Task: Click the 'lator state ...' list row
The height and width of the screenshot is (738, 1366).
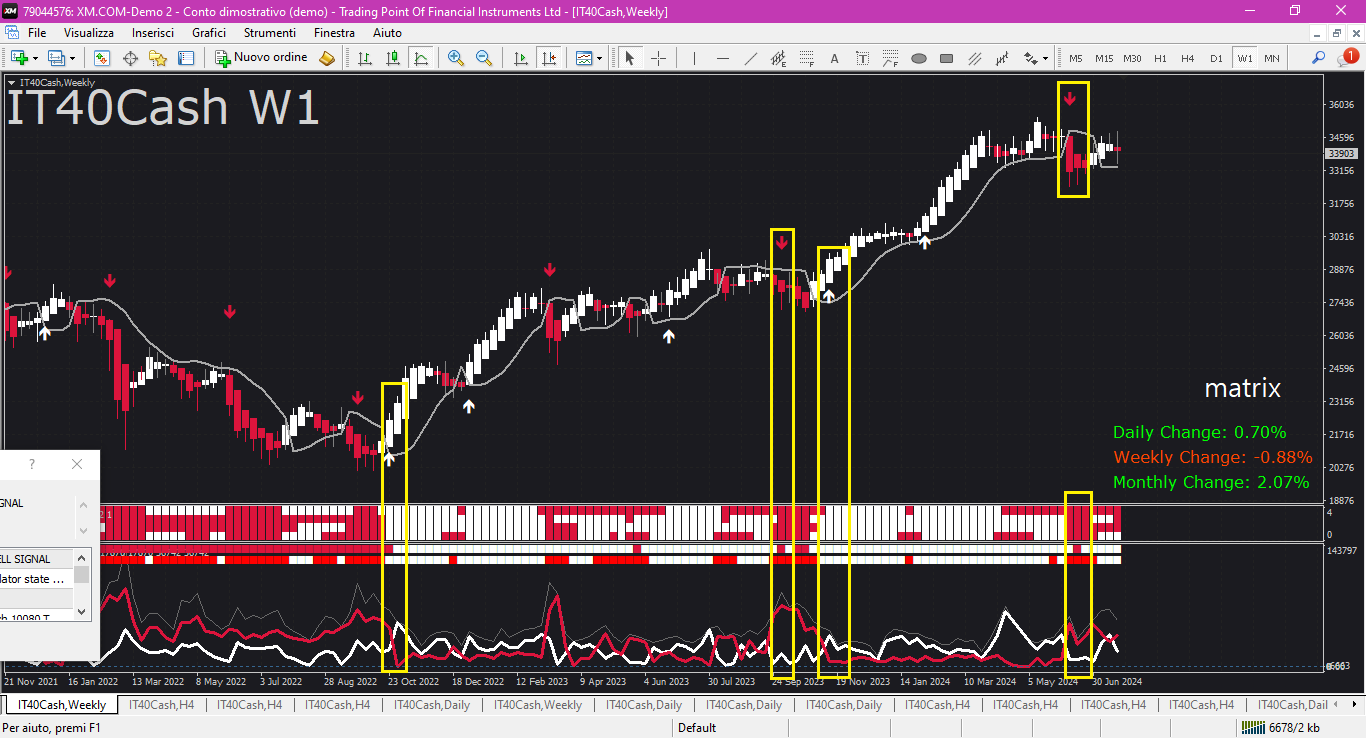Action: 37,579
